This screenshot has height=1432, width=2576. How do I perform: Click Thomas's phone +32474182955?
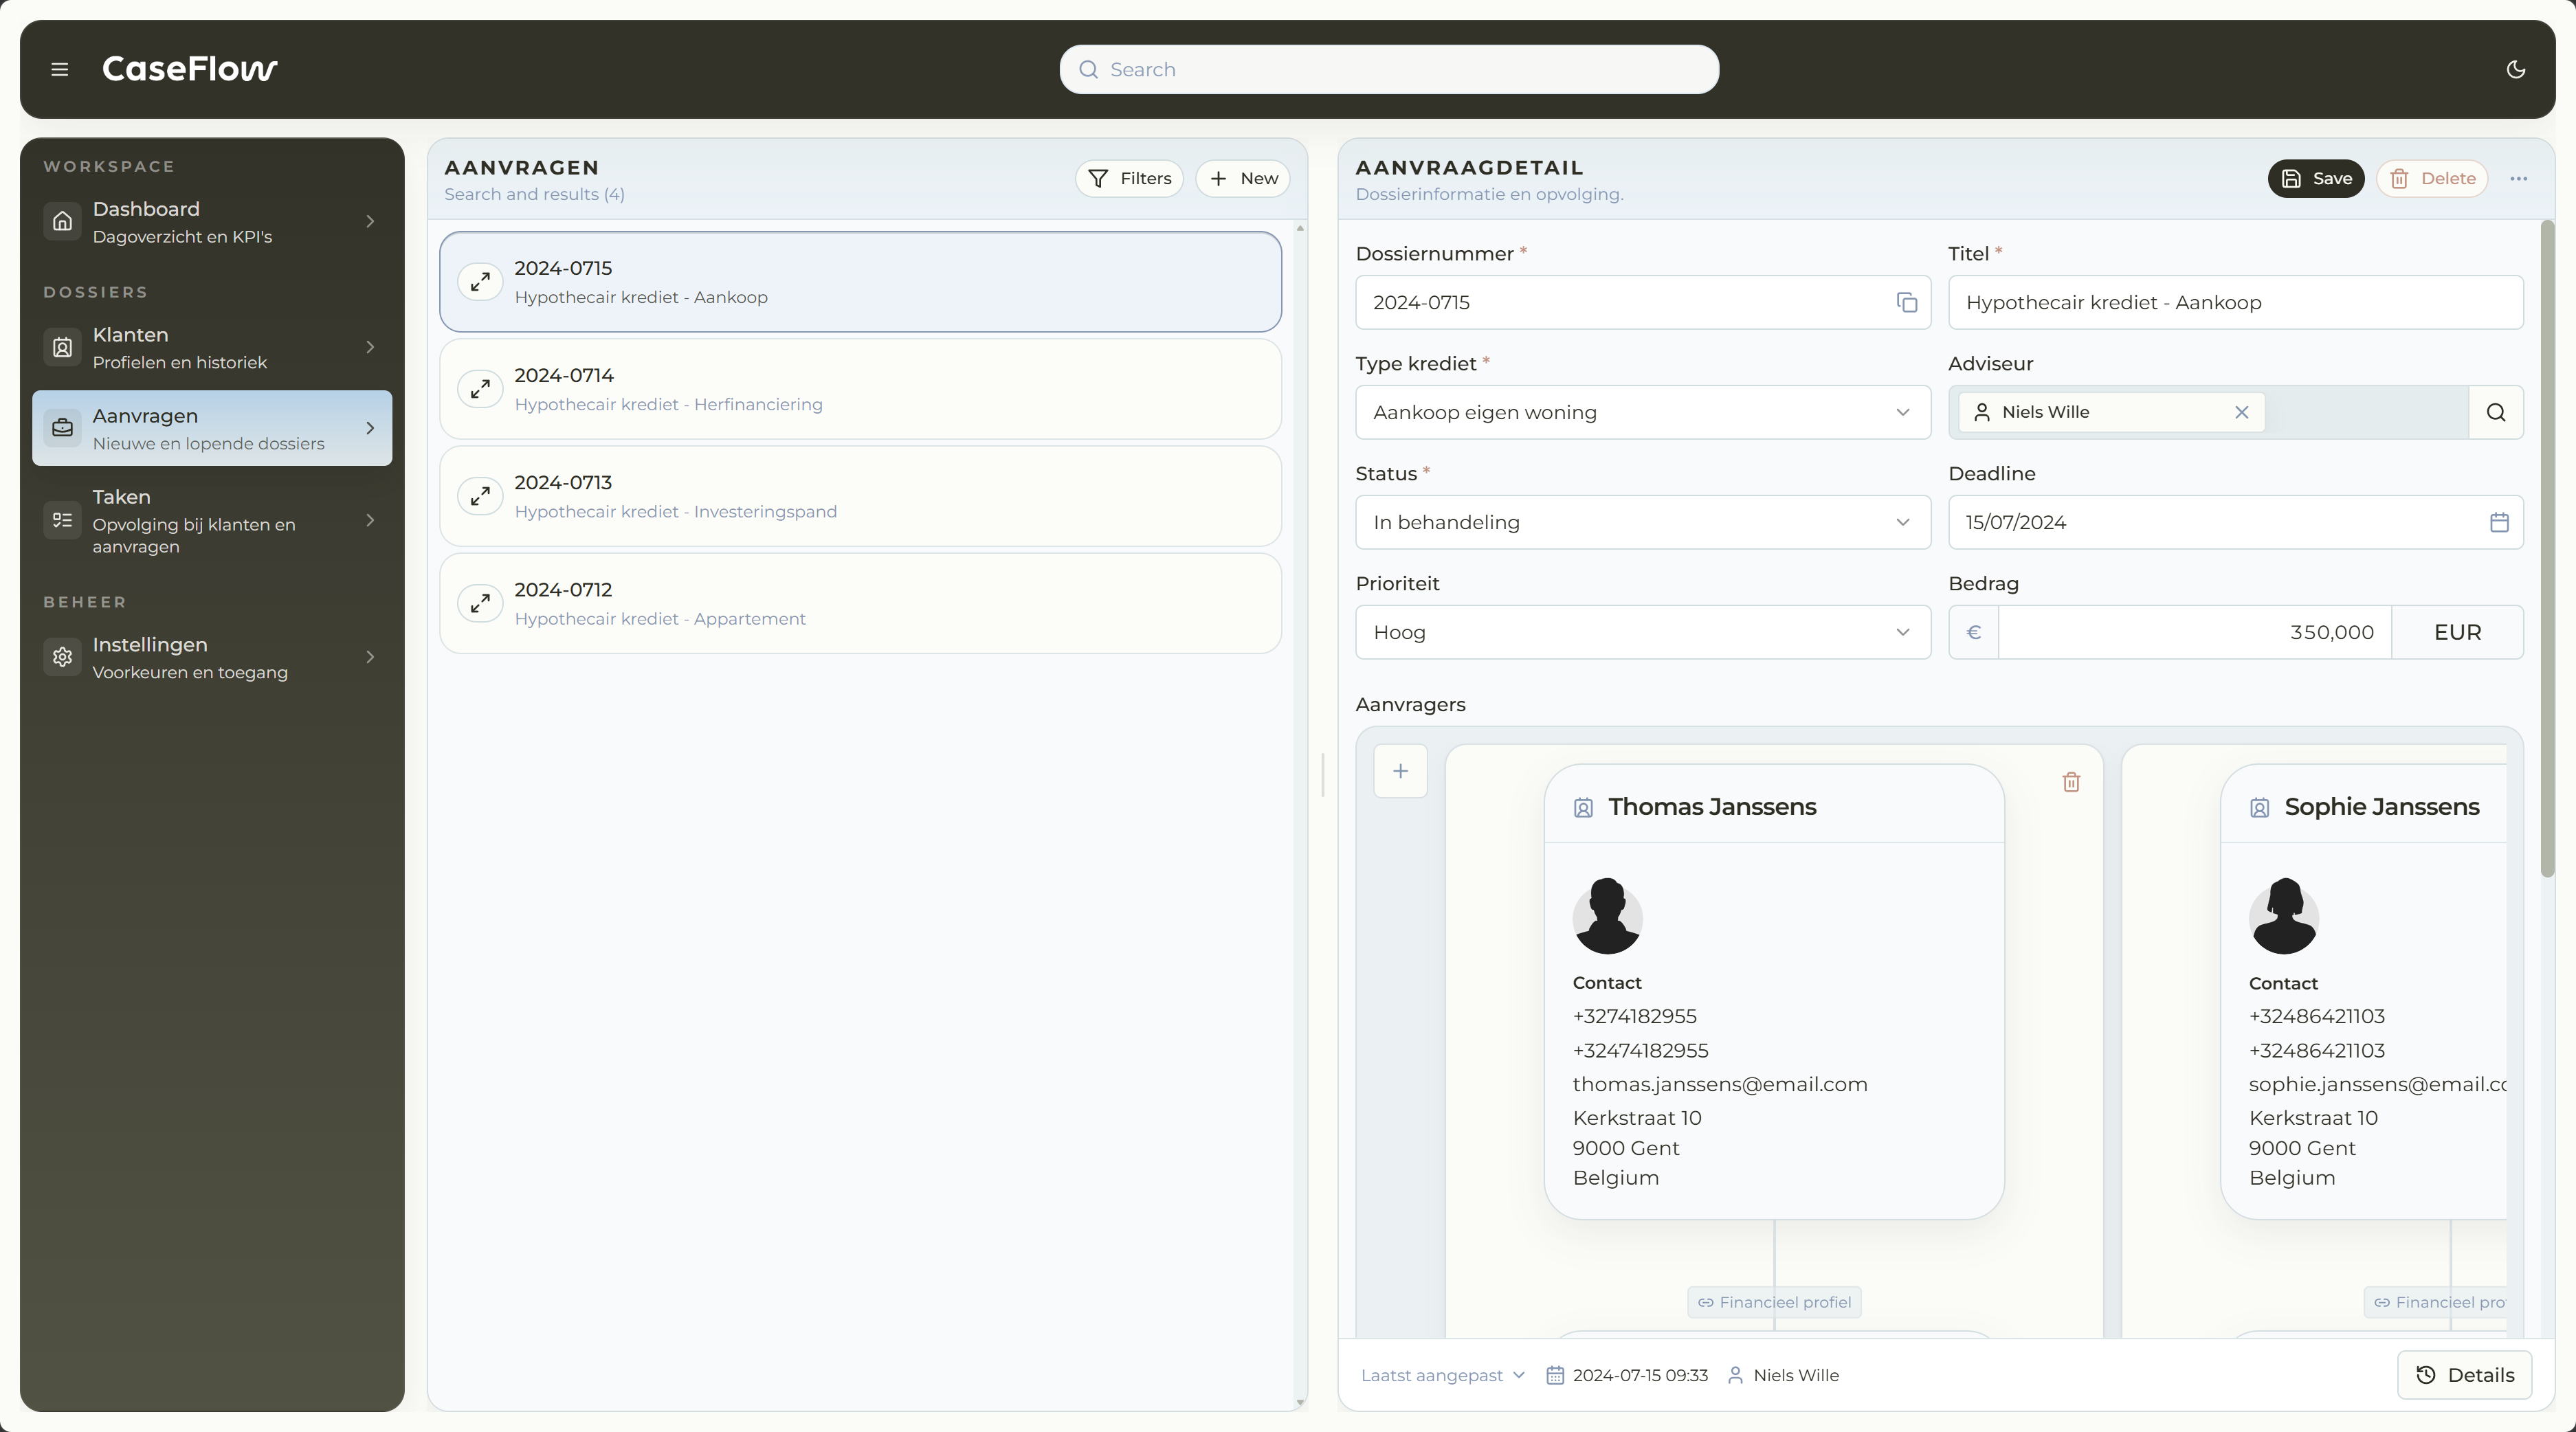tap(1640, 1050)
